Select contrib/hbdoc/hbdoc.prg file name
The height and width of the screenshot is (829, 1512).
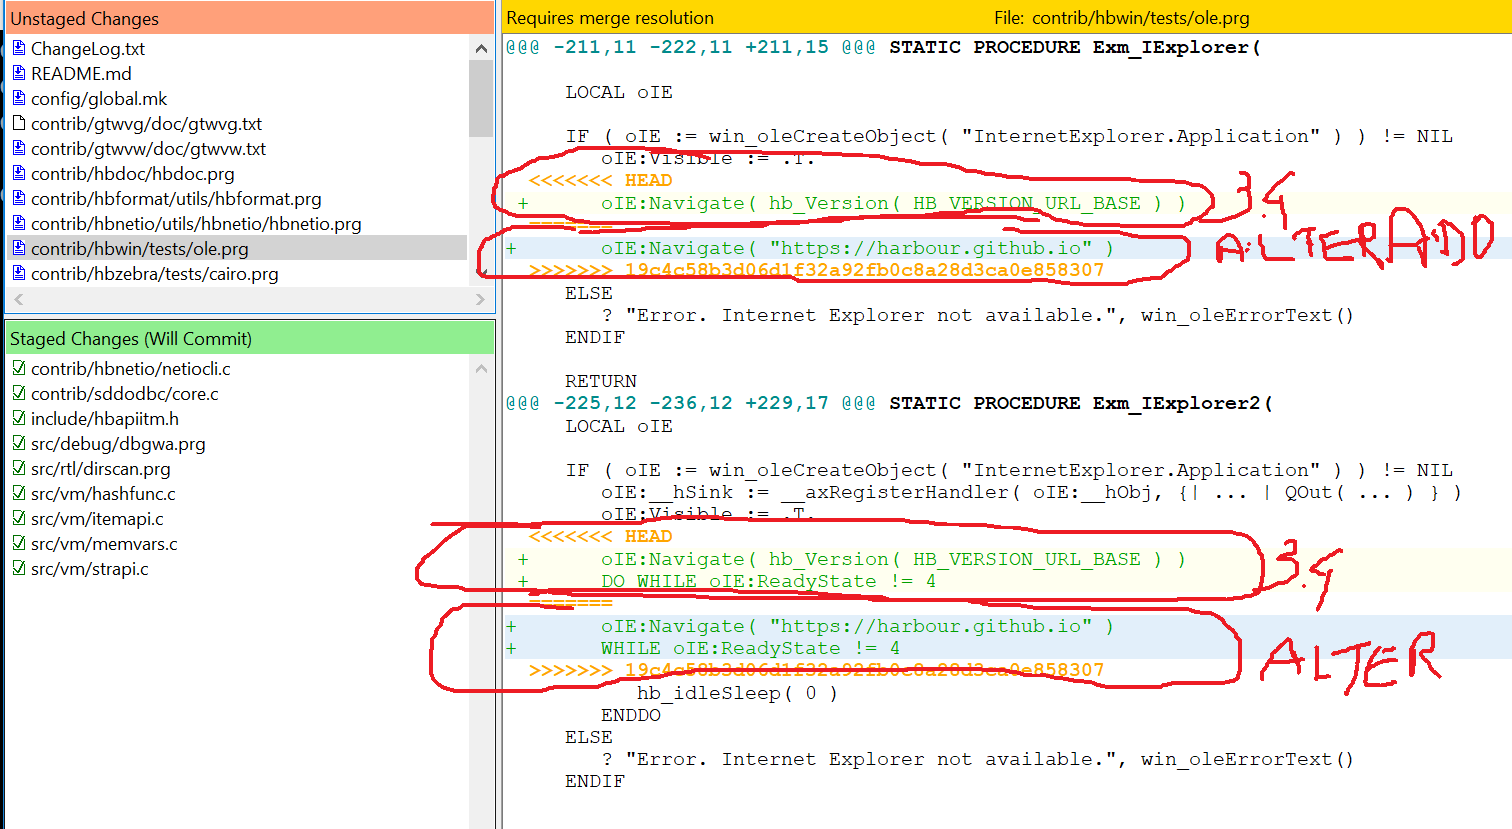133,173
